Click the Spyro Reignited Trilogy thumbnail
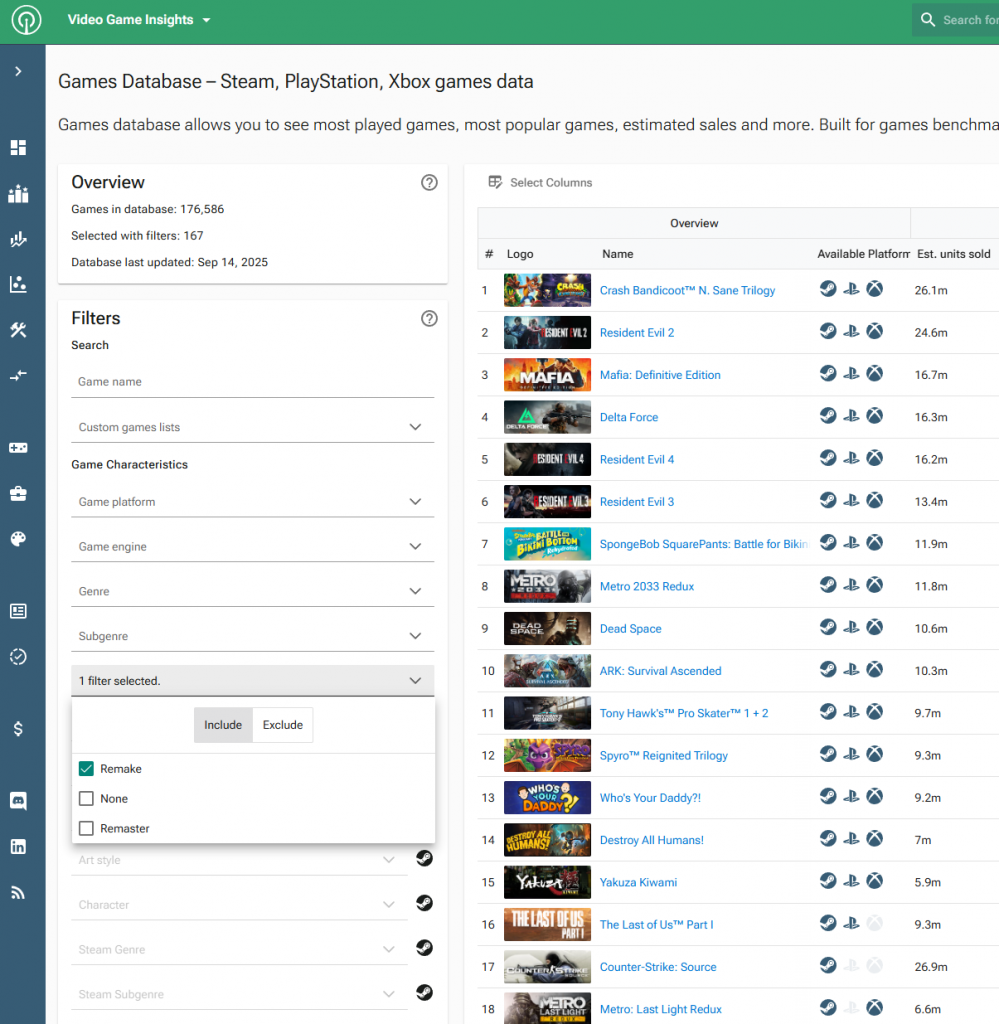The width and height of the screenshot is (999, 1024). [x=547, y=755]
